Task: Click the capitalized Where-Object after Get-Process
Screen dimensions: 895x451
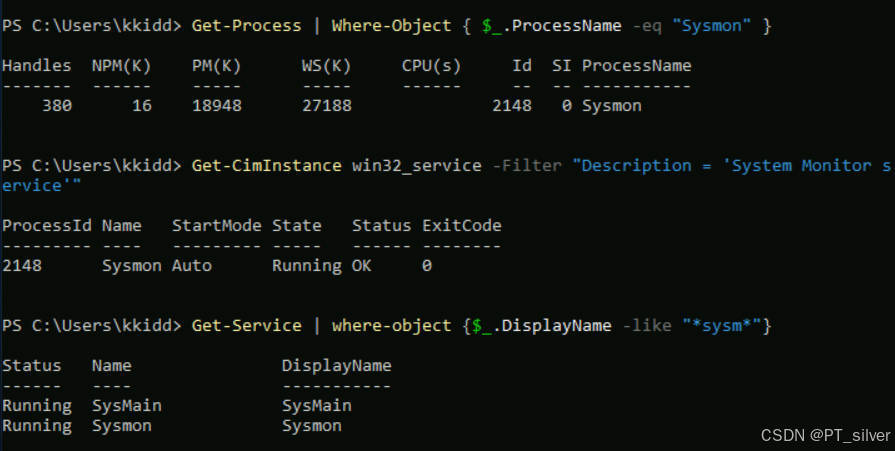Action: pos(391,26)
